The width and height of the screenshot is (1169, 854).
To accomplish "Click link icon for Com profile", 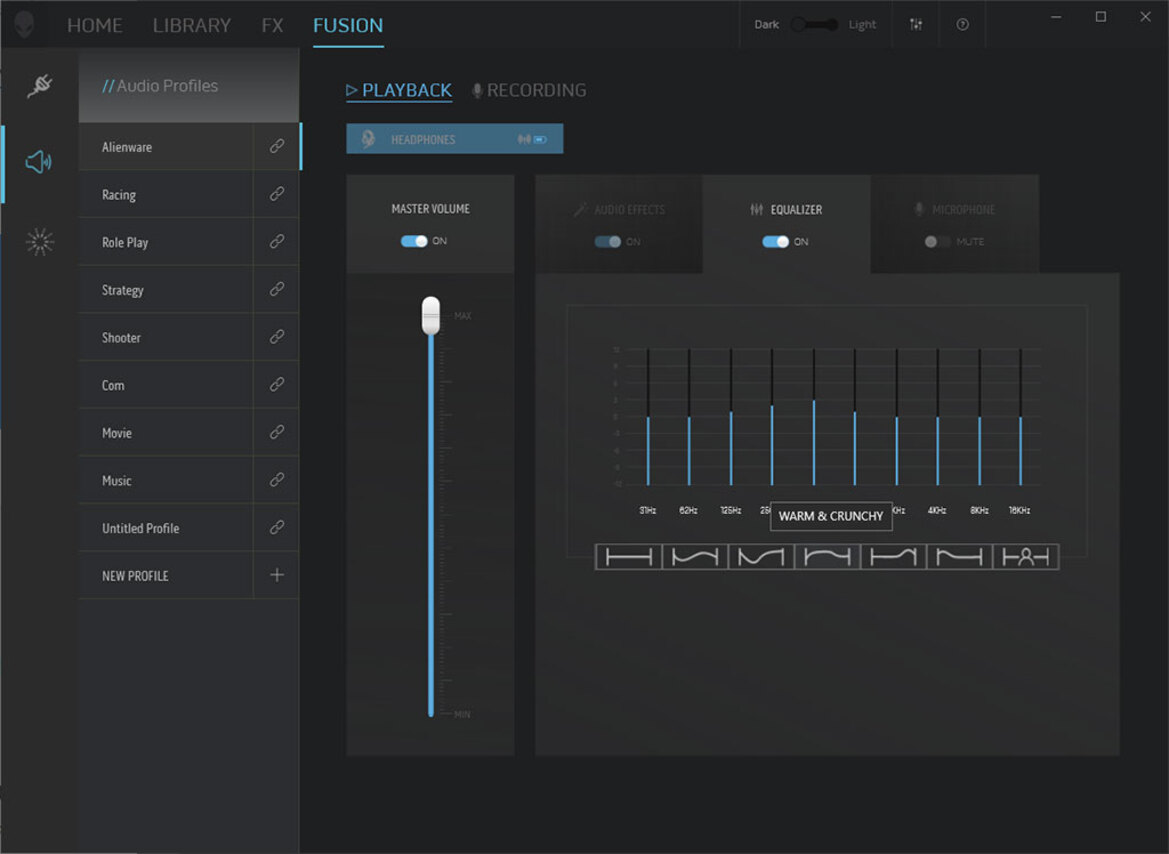I will point(277,385).
